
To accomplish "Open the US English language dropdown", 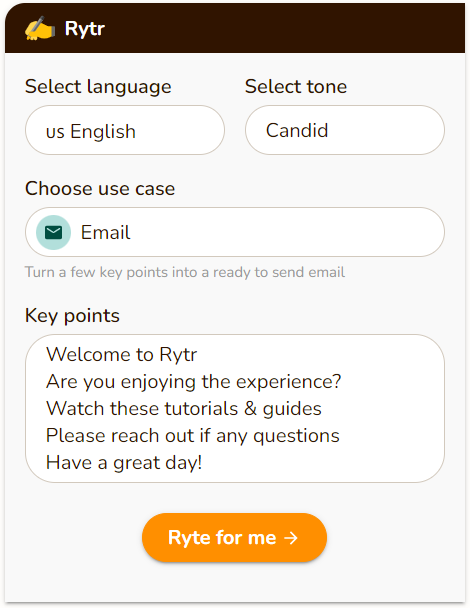I will coord(125,130).
